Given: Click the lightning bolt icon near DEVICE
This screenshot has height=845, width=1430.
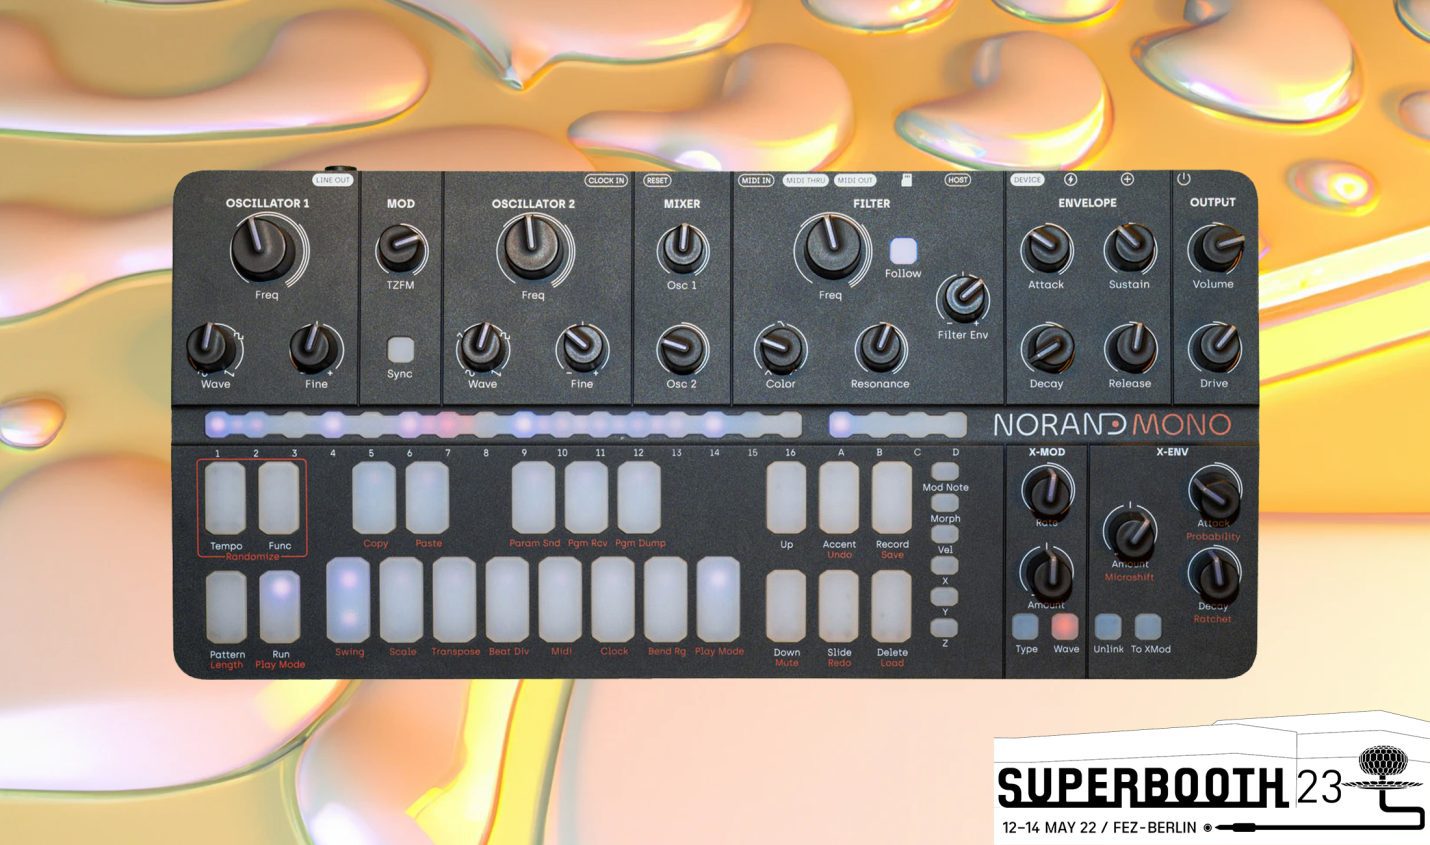Looking at the screenshot, I should pyautogui.click(x=1068, y=181).
